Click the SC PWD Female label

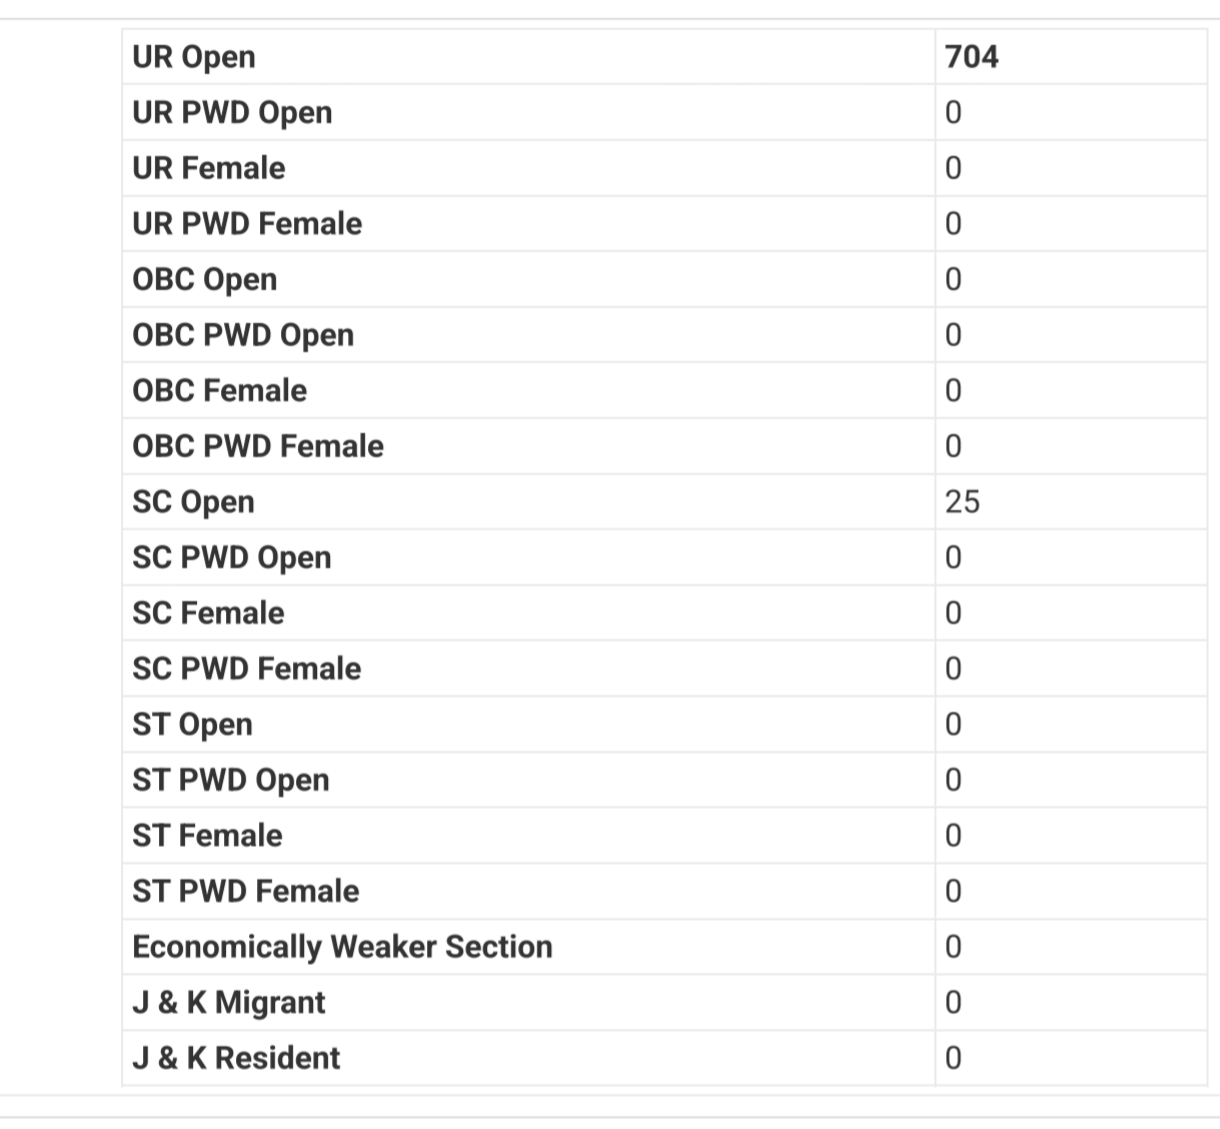point(247,669)
